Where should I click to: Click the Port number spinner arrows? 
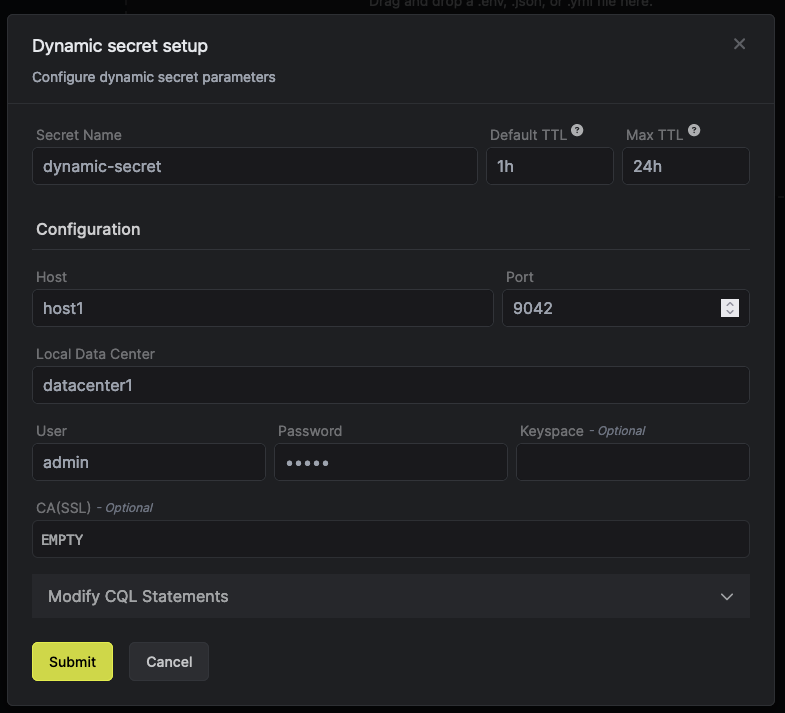pos(729,308)
